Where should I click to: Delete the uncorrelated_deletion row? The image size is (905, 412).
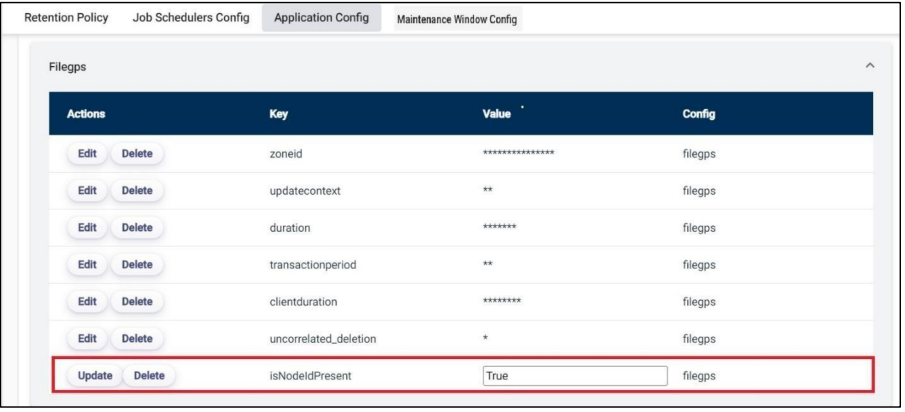coord(137,339)
